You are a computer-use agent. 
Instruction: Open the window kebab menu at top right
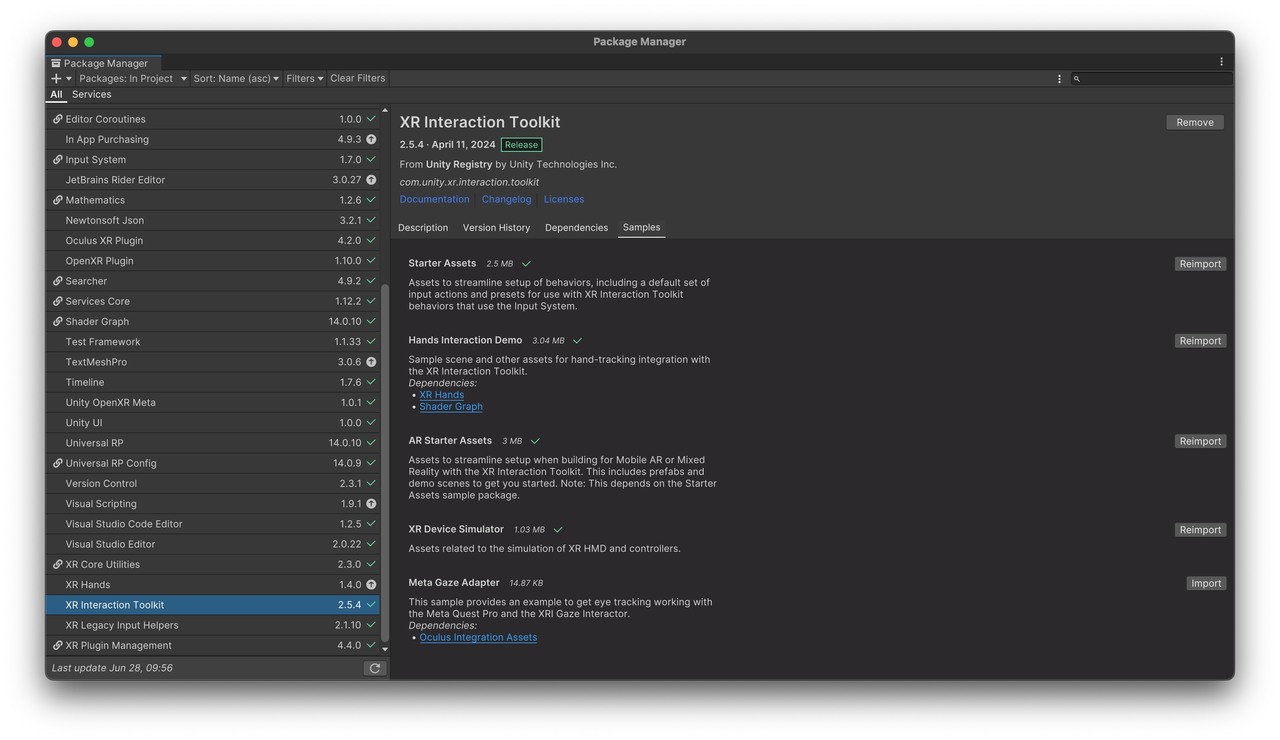(x=1221, y=62)
